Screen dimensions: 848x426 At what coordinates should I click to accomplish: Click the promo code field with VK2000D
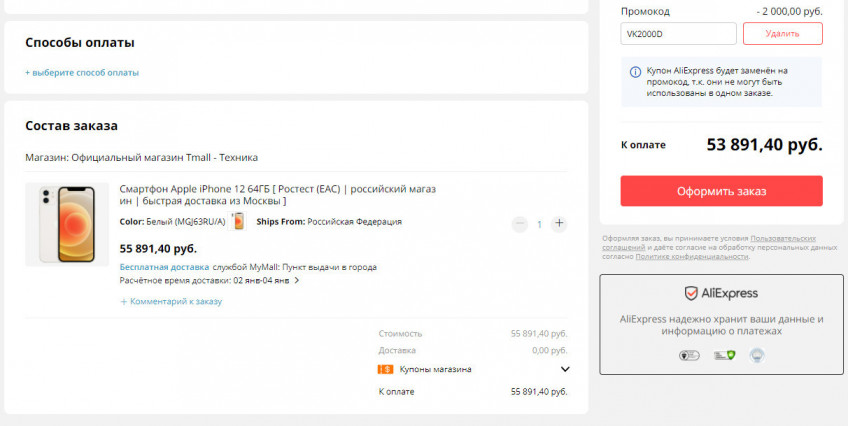point(678,34)
